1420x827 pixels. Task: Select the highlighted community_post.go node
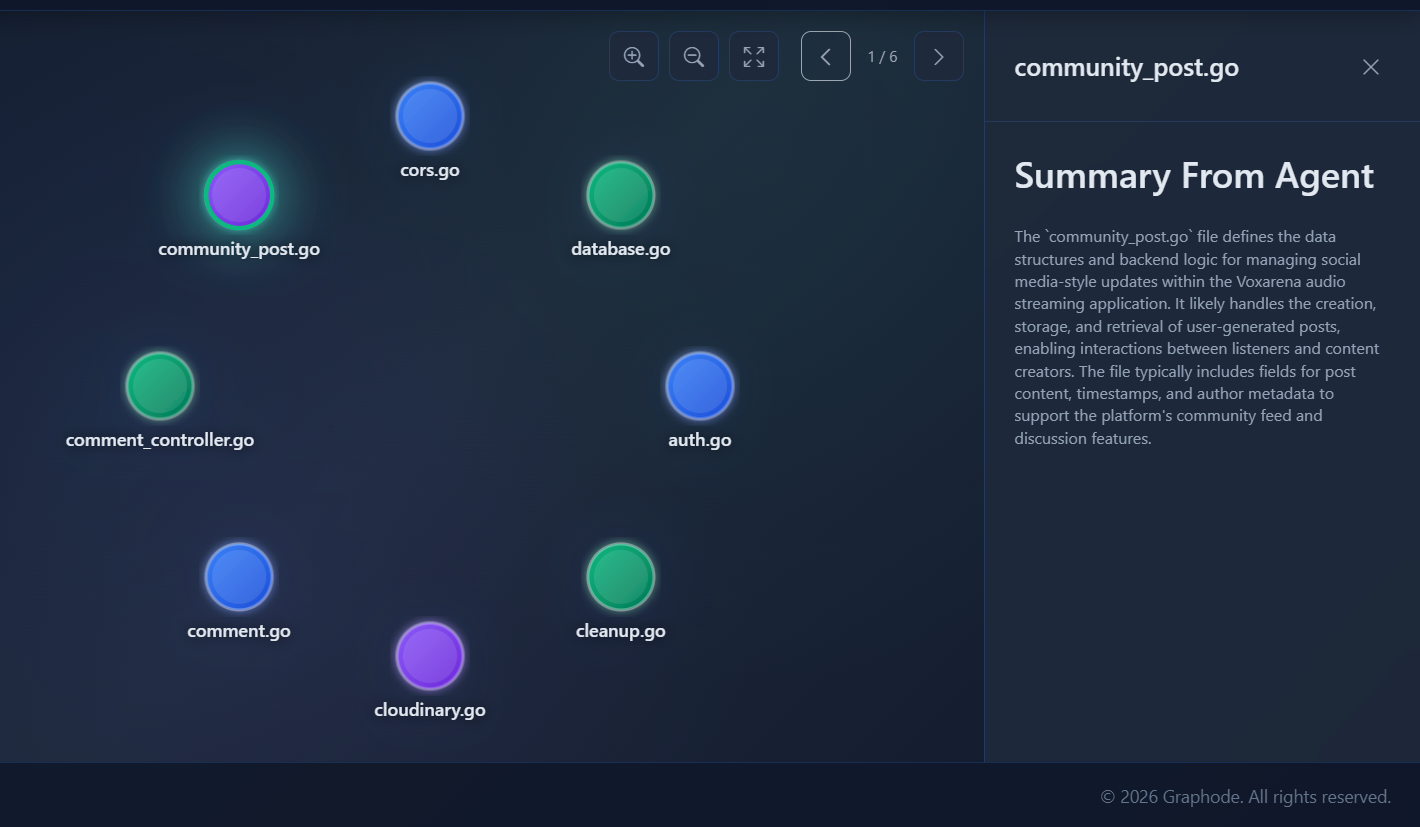click(238, 195)
